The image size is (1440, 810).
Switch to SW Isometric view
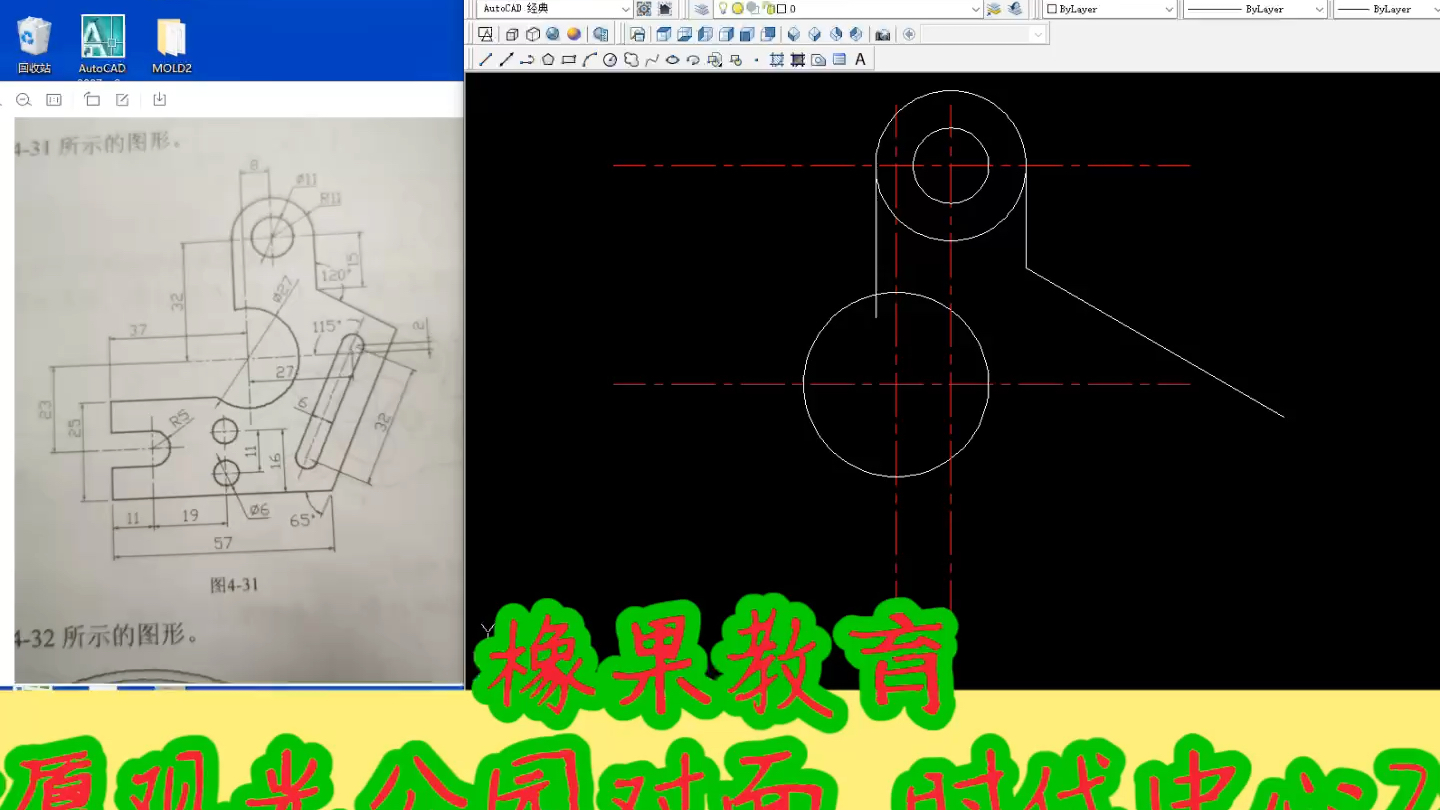(793, 34)
